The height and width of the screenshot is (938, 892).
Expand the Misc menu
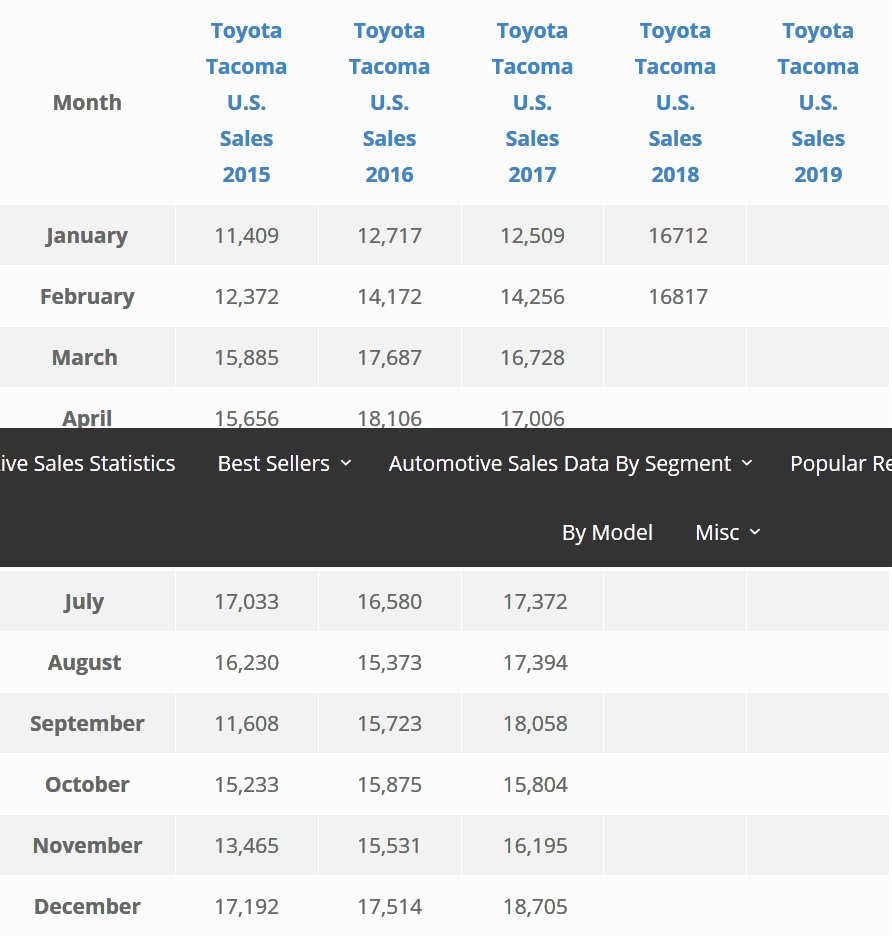[727, 532]
